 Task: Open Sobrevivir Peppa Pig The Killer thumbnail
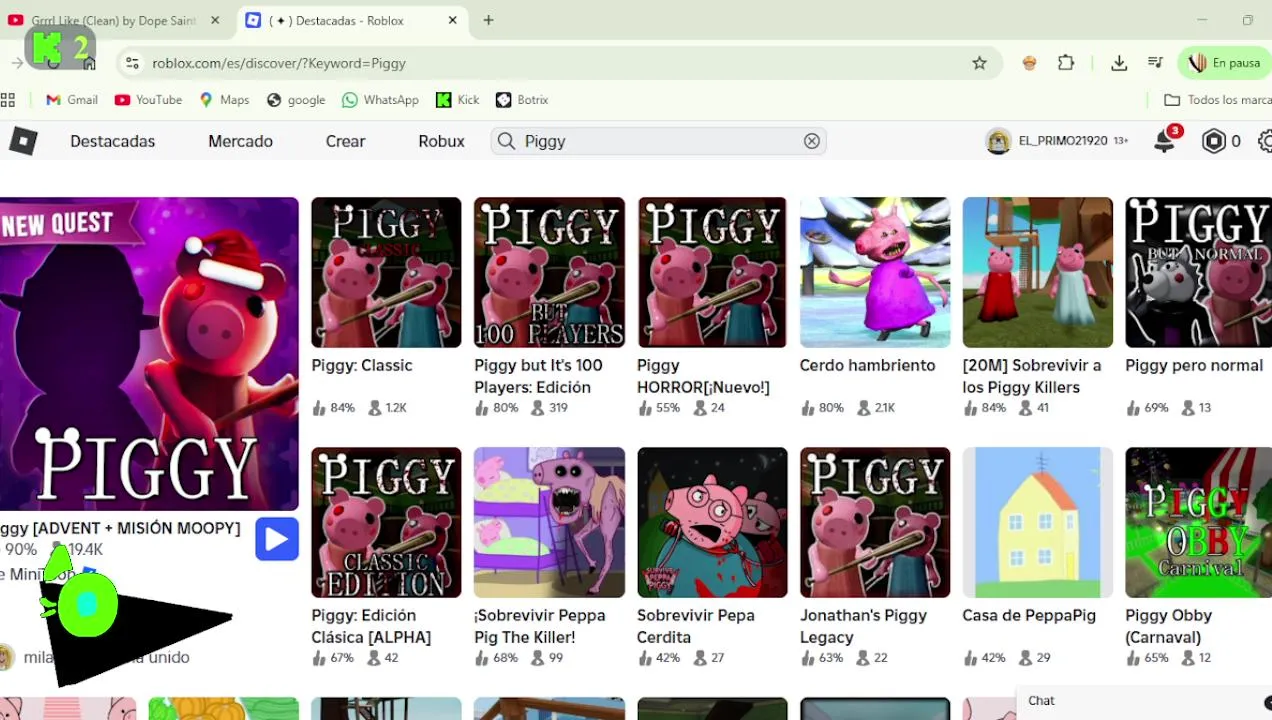(549, 522)
